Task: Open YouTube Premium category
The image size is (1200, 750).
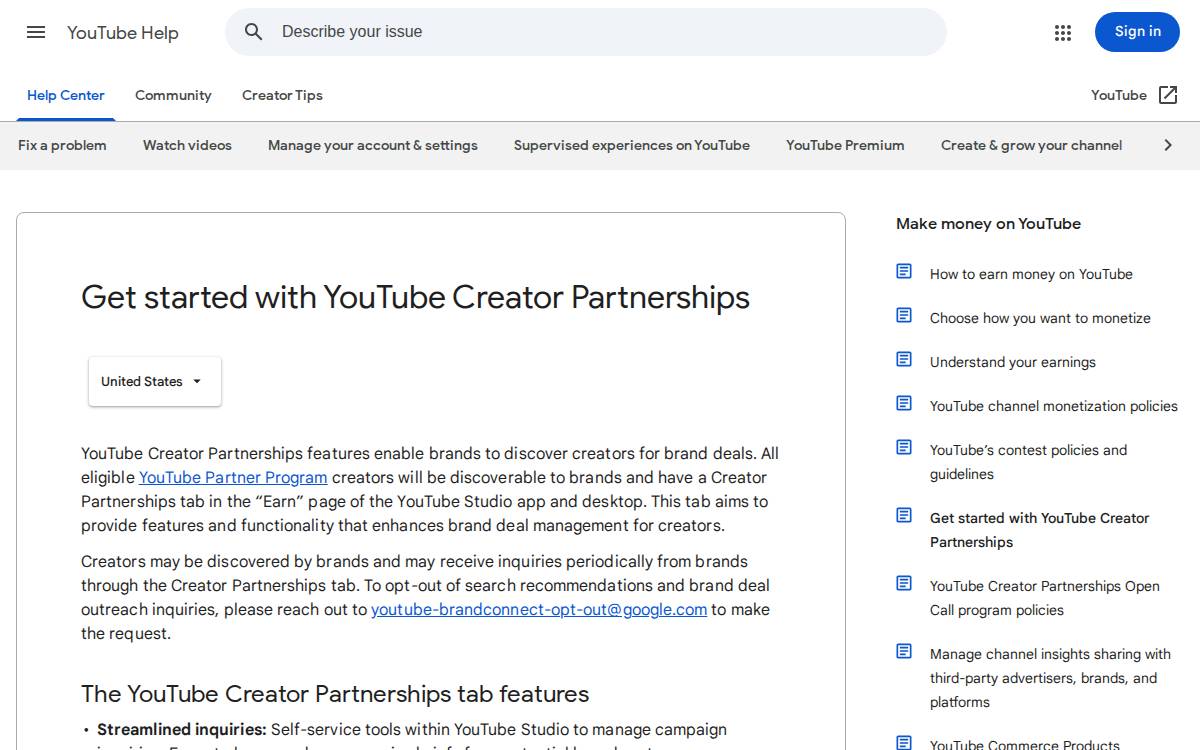Action: (x=845, y=145)
